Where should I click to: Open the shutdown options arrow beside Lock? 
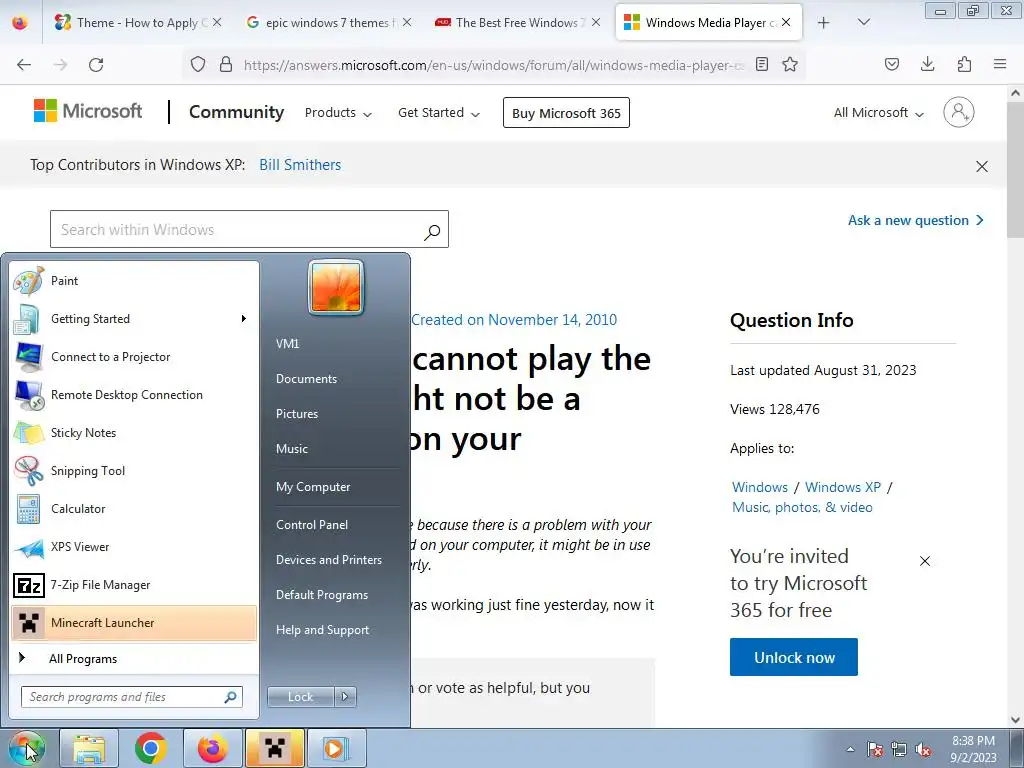click(x=345, y=697)
